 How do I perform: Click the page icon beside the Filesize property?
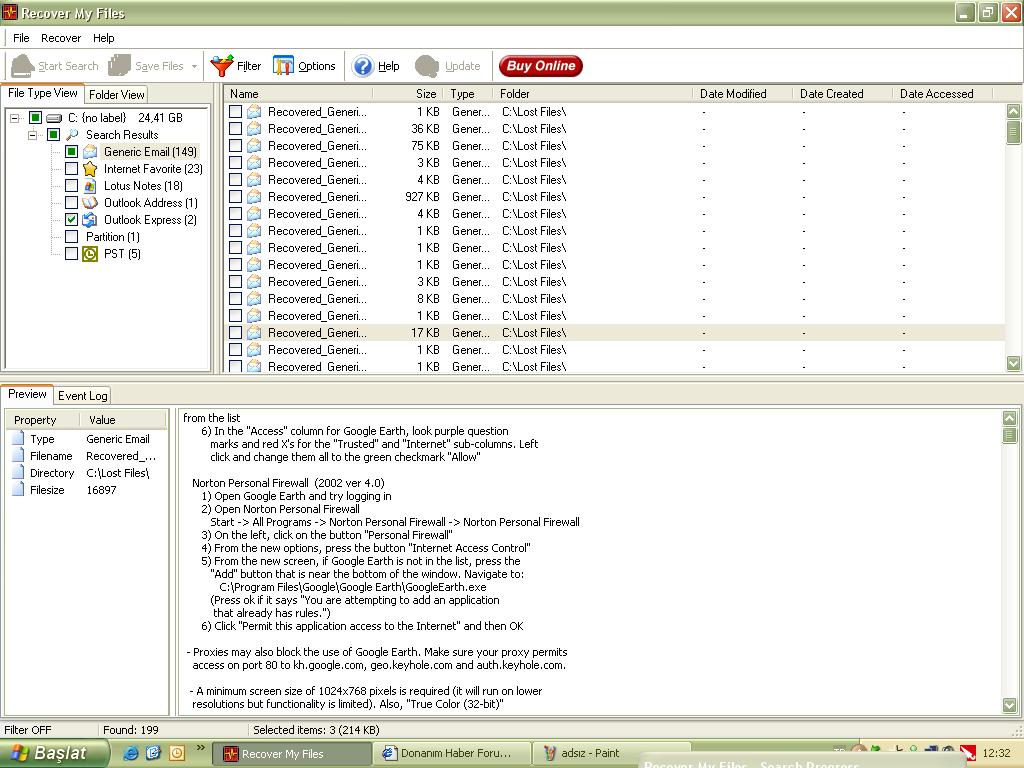(18, 489)
